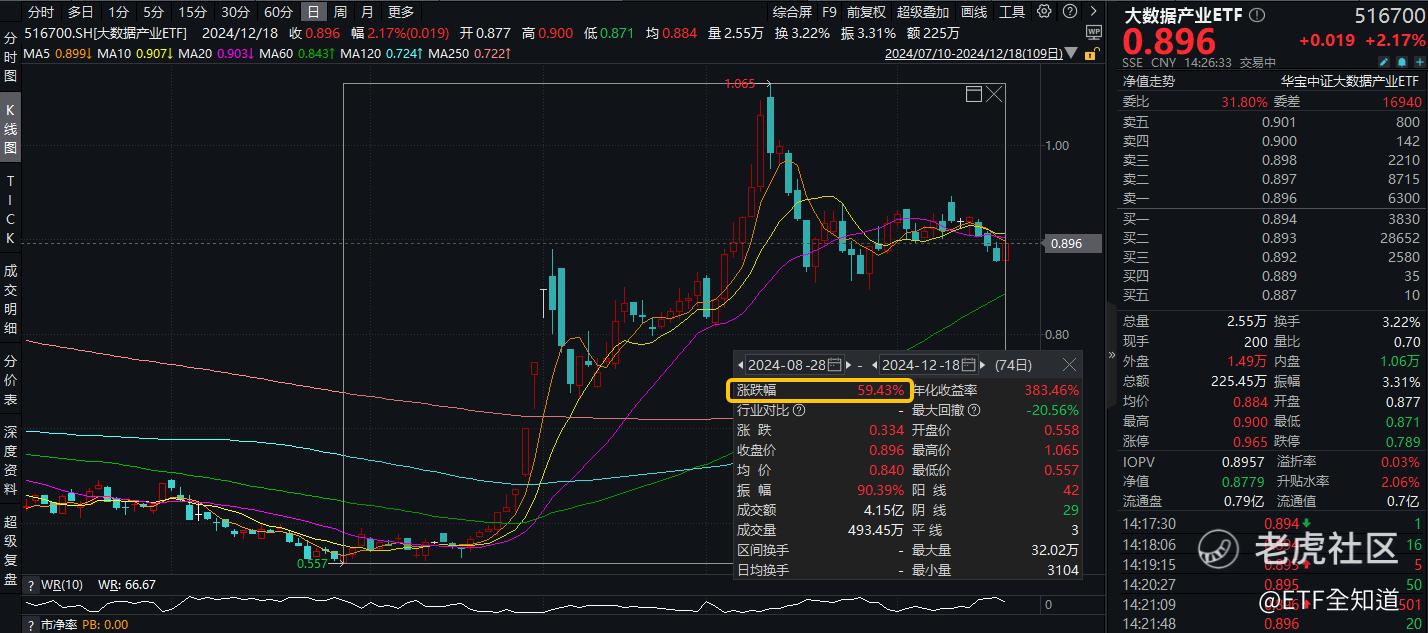Select the 5分 timeframe
The height and width of the screenshot is (633, 1428).
tap(153, 12)
